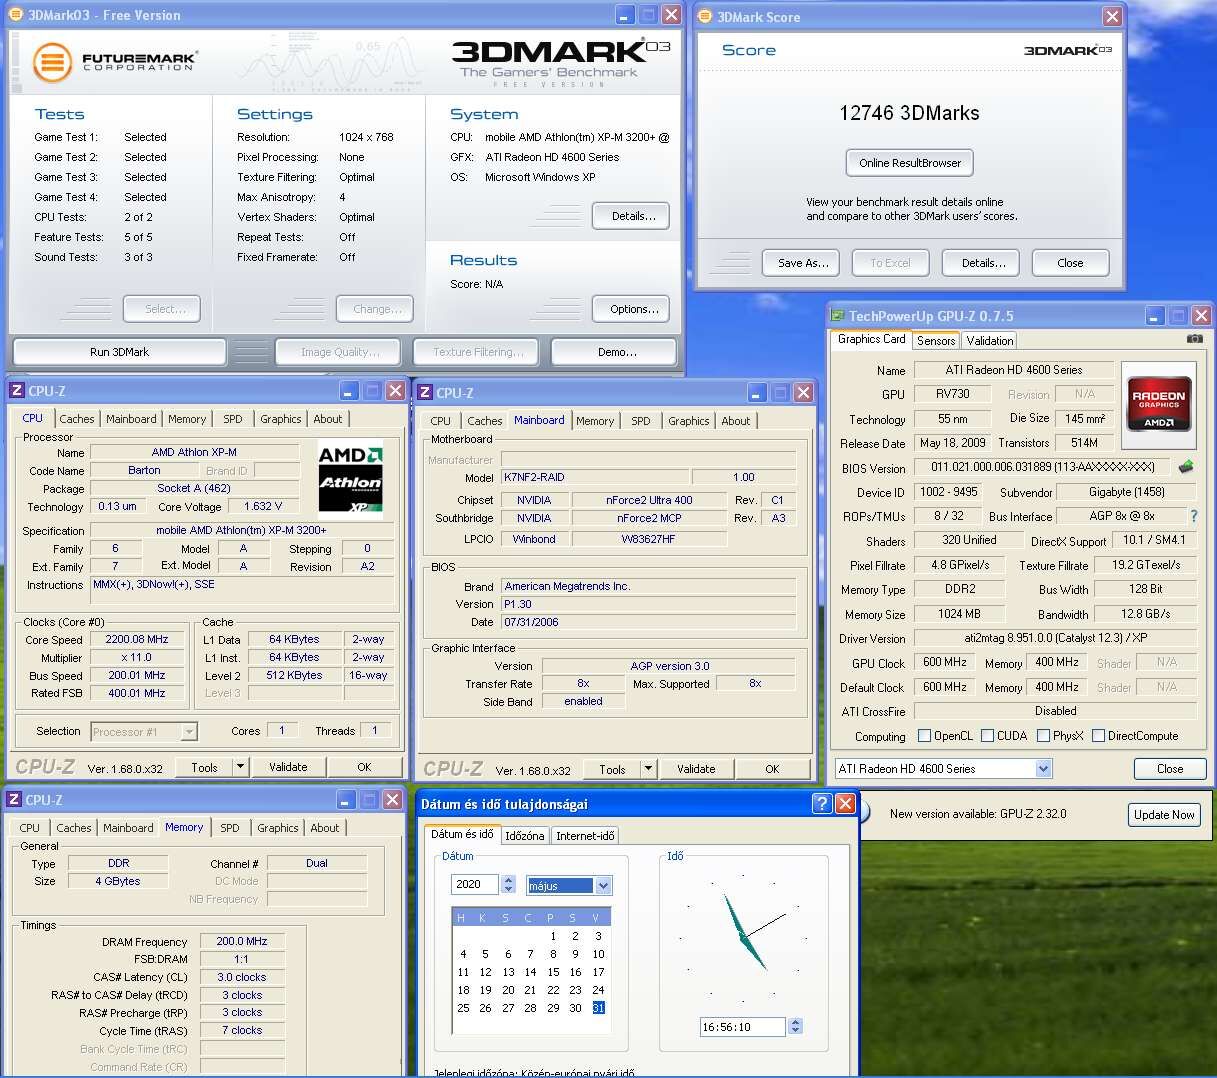Click Details... button in System section

coord(633,216)
